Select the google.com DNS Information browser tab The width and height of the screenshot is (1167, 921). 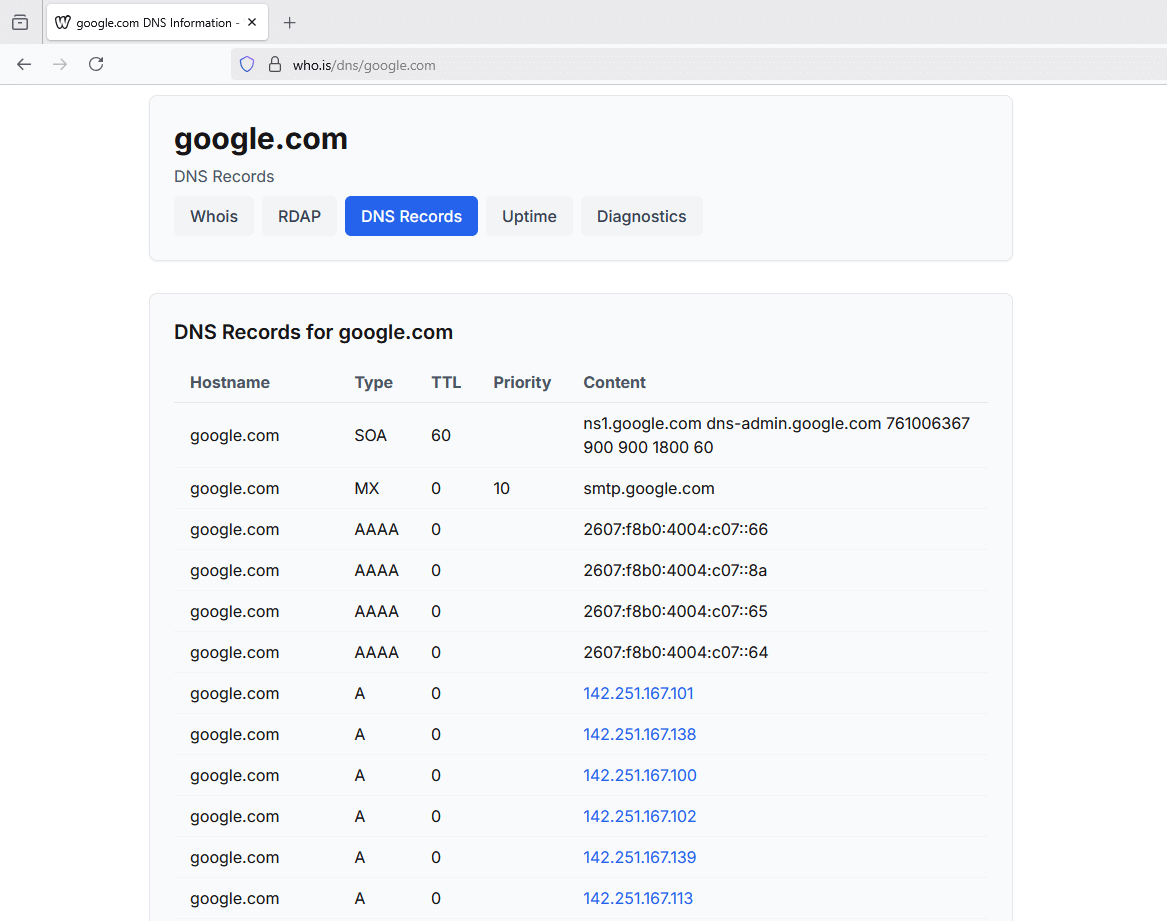tap(157, 22)
